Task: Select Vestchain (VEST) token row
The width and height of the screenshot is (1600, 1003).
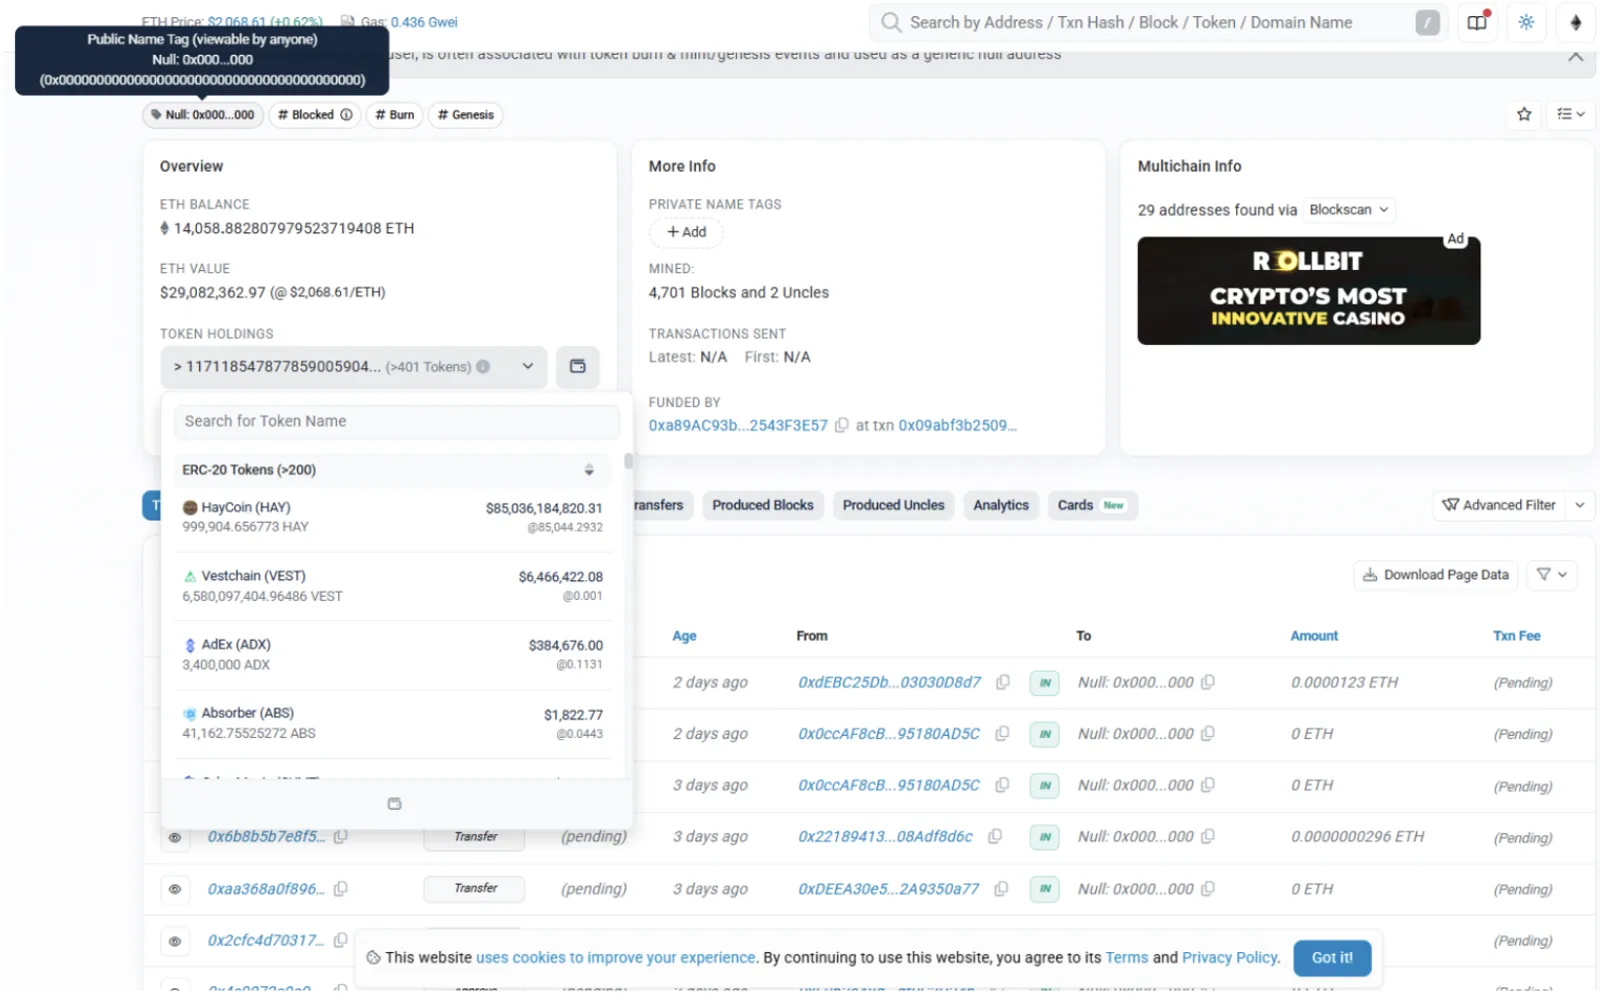Action: coord(392,587)
